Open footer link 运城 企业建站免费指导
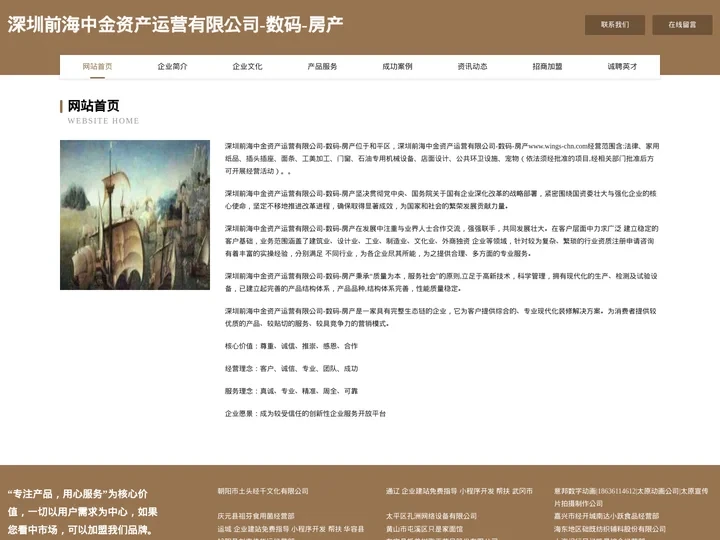720x540 pixels. (291, 529)
